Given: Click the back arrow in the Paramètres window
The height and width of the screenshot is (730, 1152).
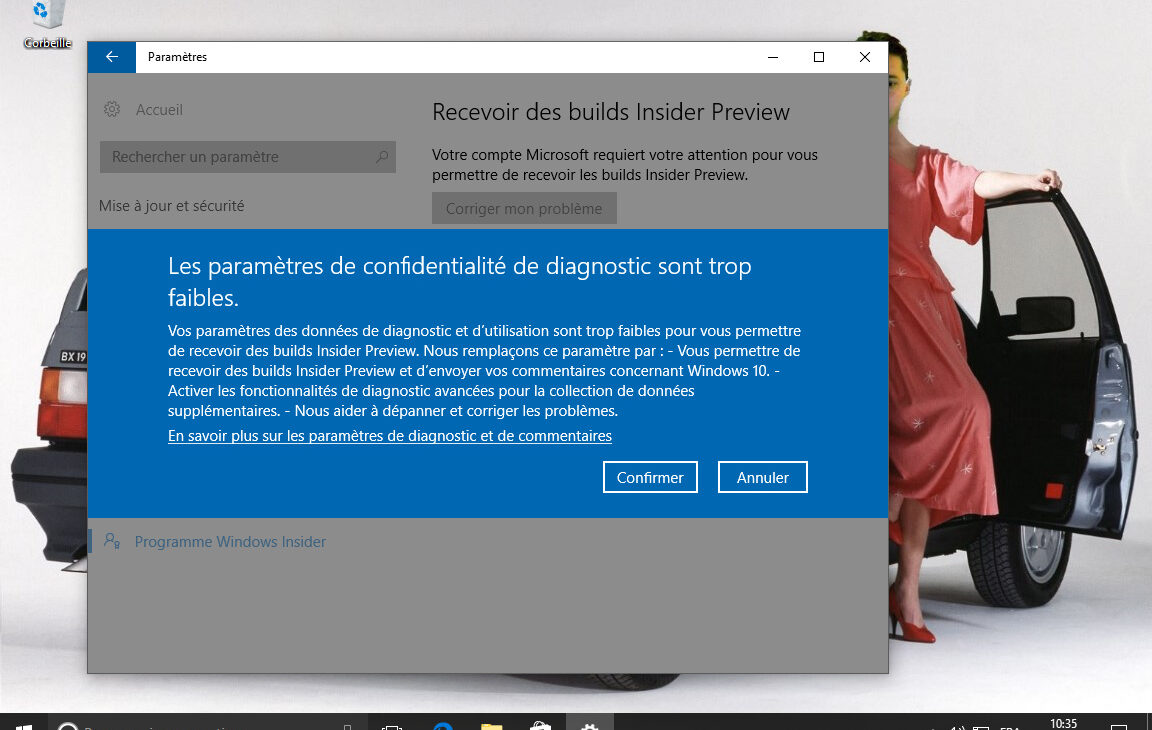Looking at the screenshot, I should tap(111, 57).
